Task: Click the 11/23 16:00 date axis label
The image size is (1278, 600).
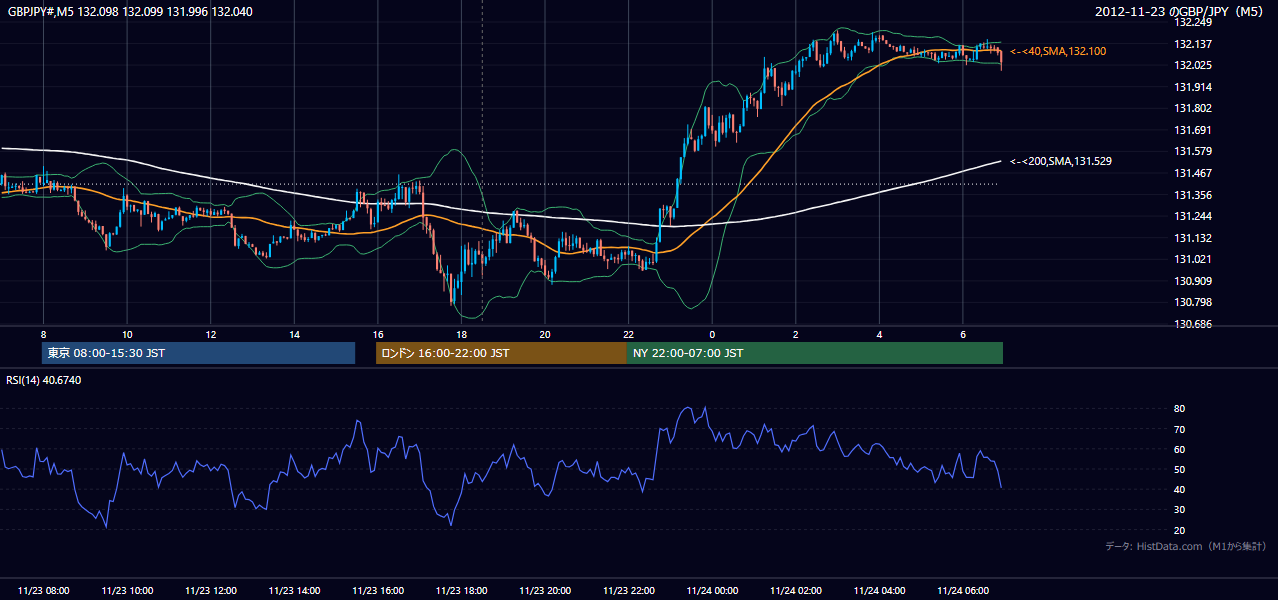Action: tap(378, 591)
